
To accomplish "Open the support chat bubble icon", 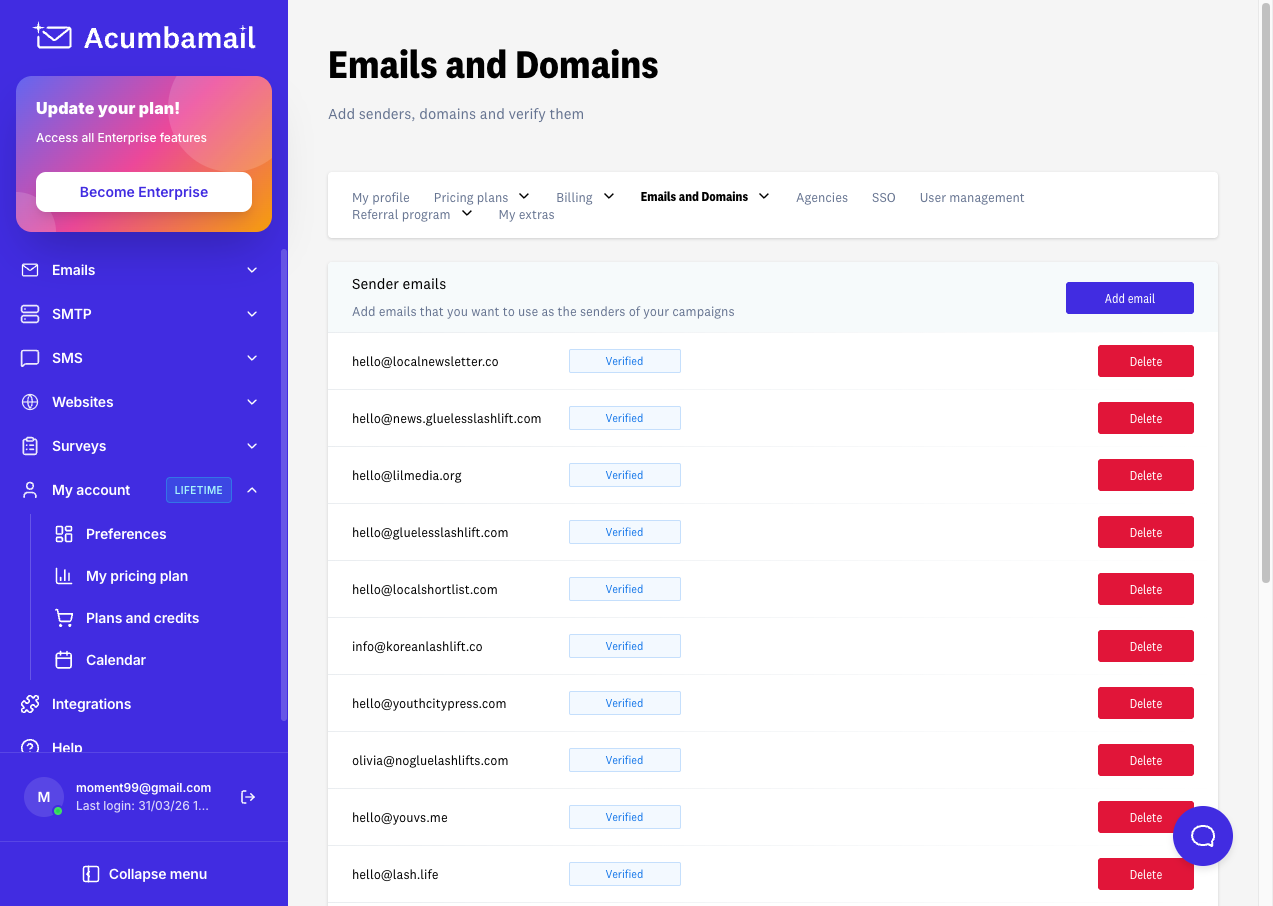I will click(x=1202, y=835).
